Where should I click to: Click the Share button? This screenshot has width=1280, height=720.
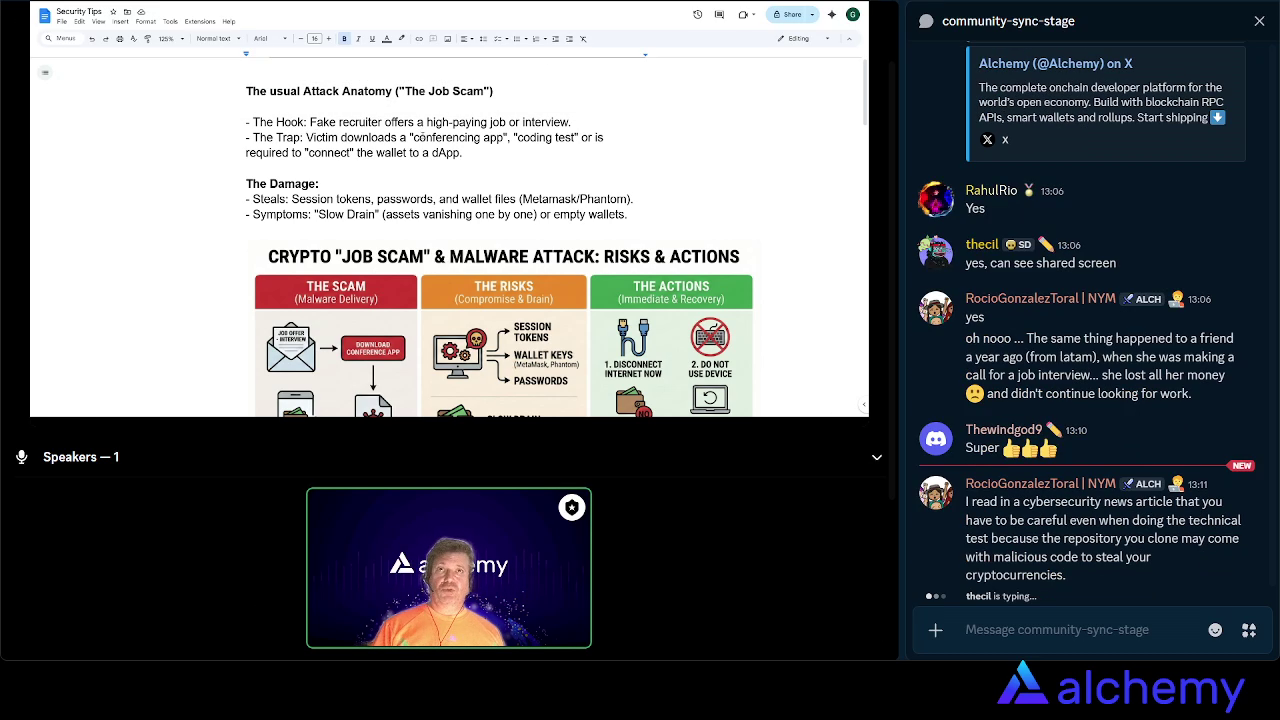(790, 14)
